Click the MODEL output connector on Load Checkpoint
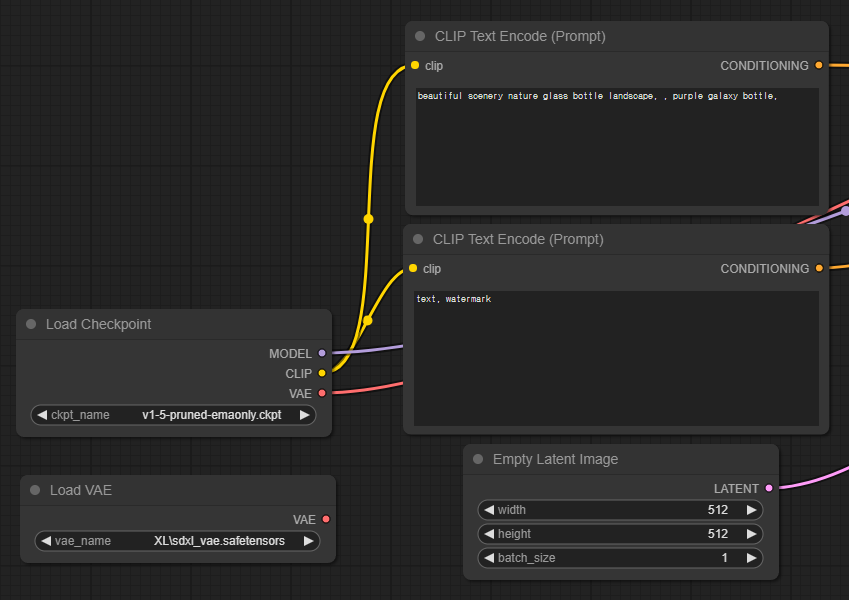This screenshot has height=600, width=849. pos(321,353)
